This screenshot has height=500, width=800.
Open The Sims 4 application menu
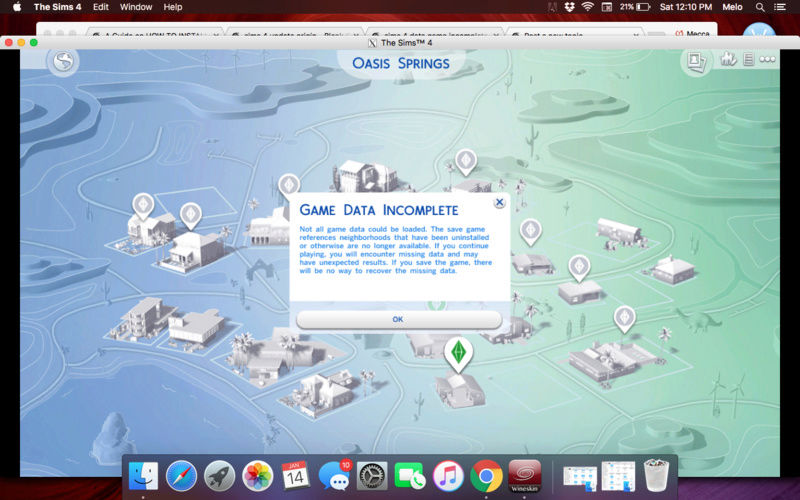click(57, 7)
